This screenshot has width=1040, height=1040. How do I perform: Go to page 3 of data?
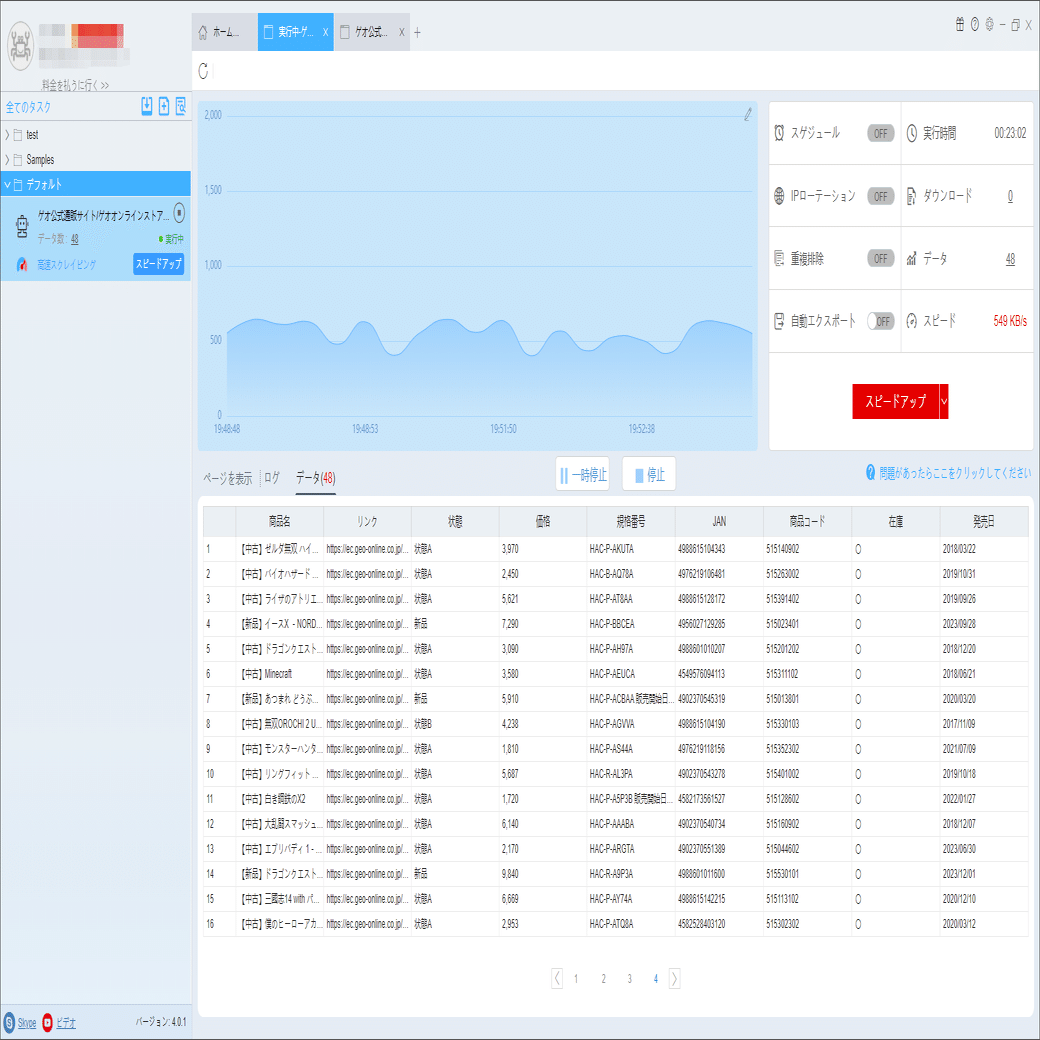(x=629, y=978)
